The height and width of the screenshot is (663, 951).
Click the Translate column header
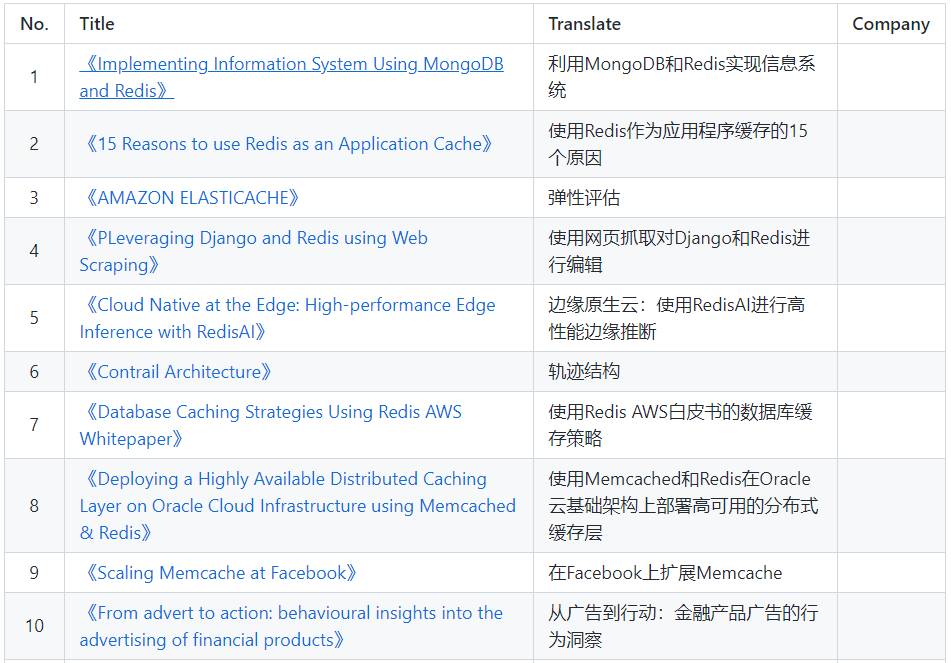pos(585,24)
